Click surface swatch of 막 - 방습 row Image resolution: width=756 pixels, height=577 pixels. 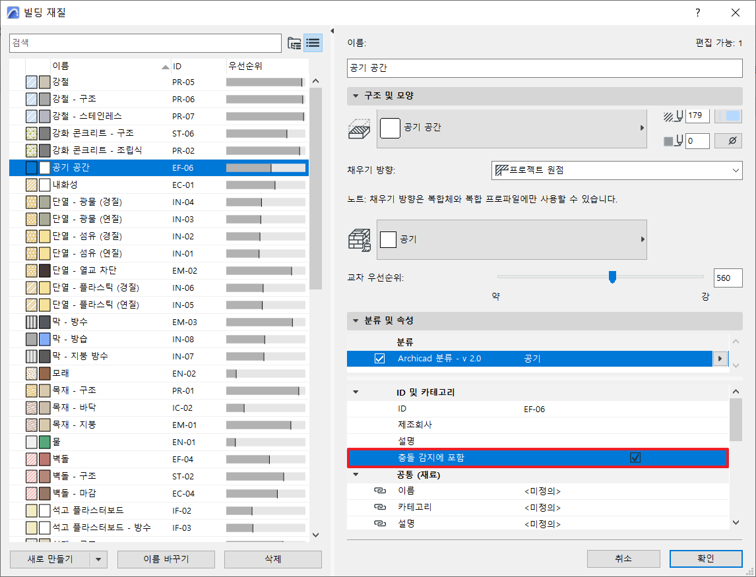point(45,339)
